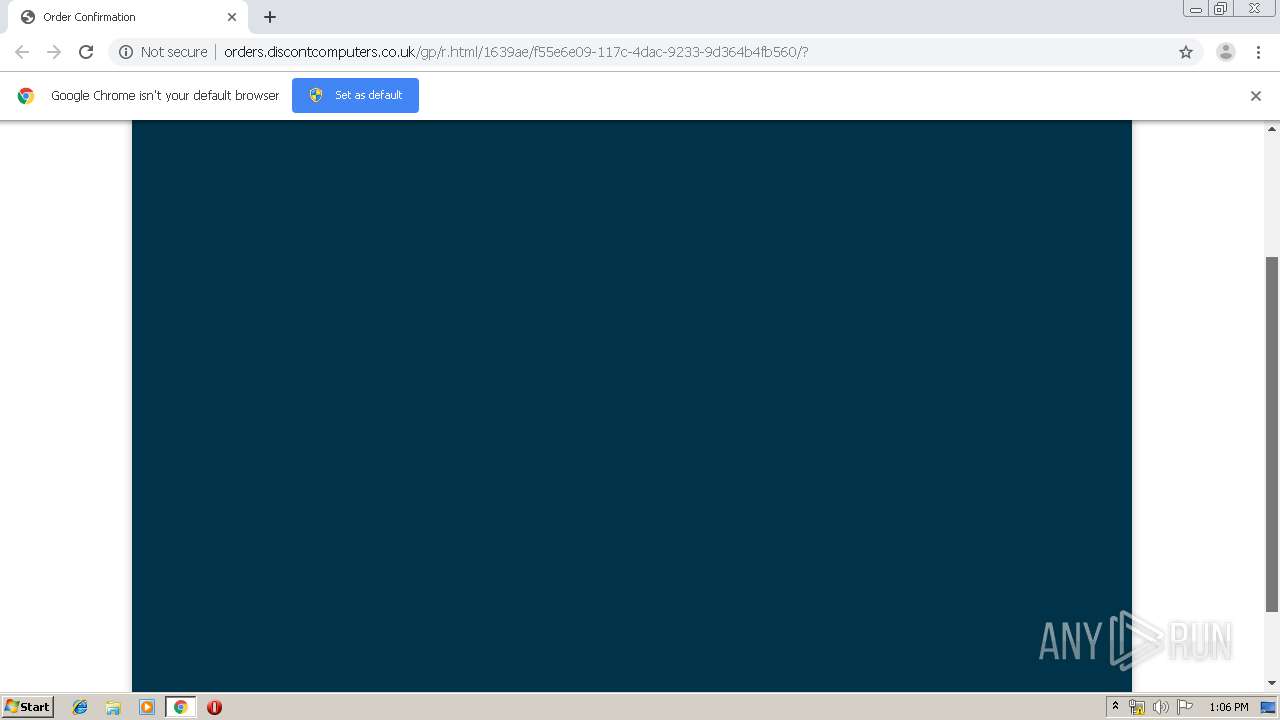Click the Chrome logo in the notification bar
The width and height of the screenshot is (1280, 720).
26,96
